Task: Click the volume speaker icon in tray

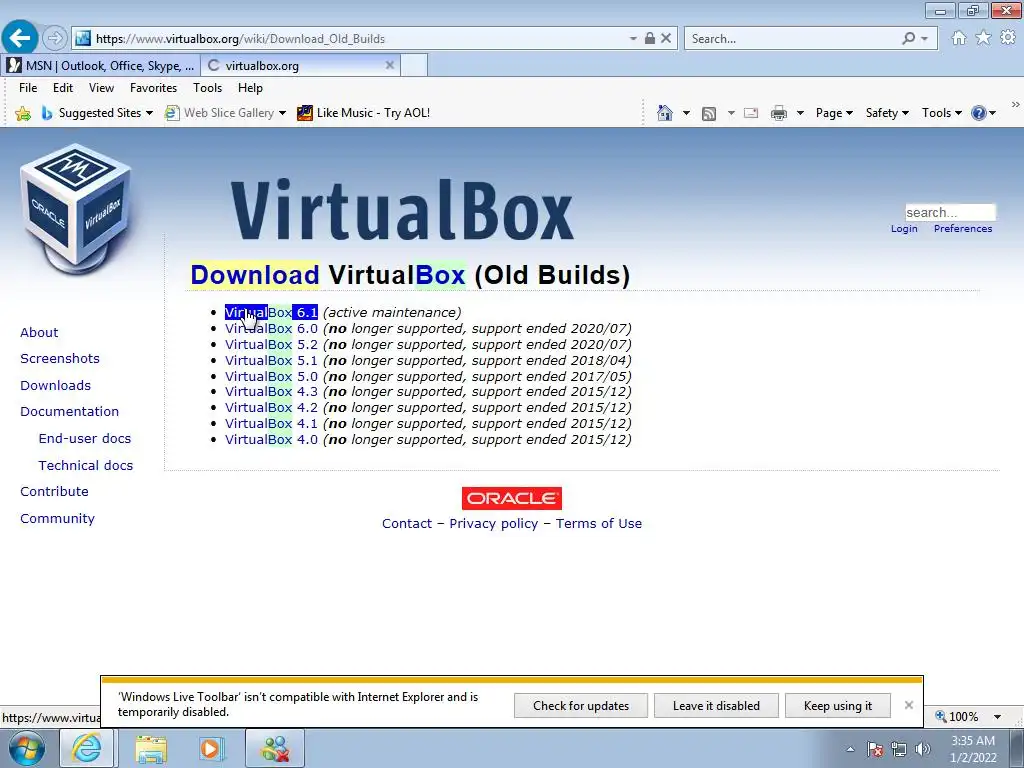Action: click(x=923, y=749)
